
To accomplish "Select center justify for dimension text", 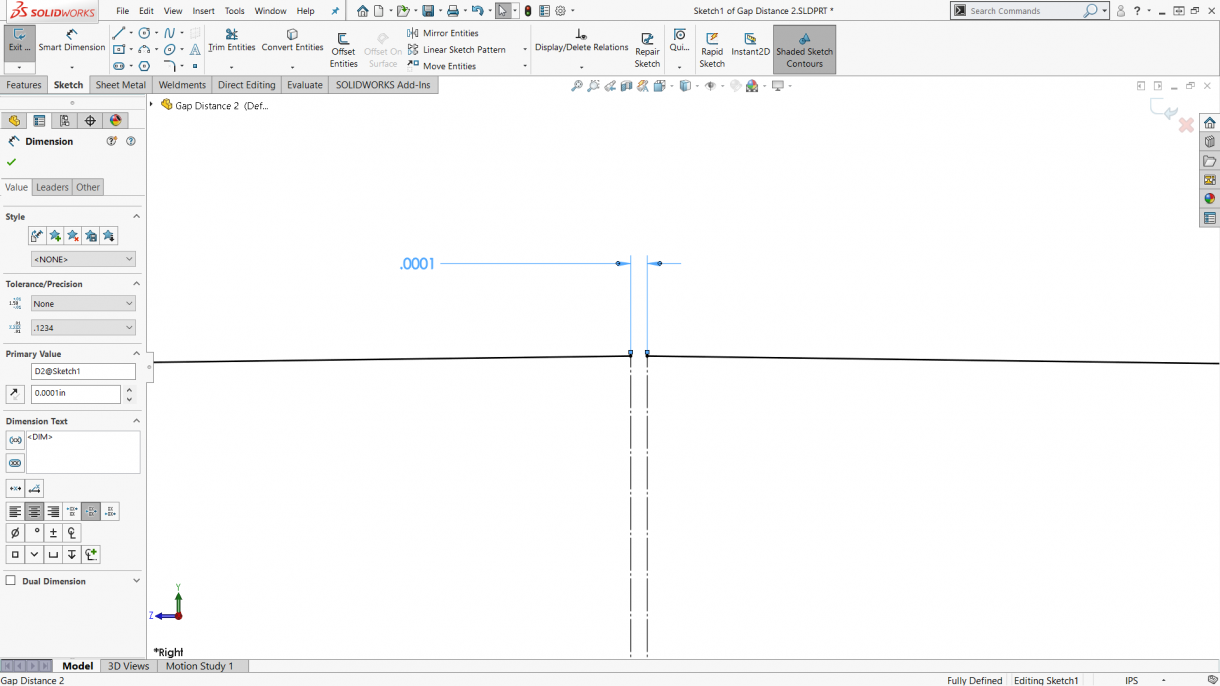I will tap(34, 512).
